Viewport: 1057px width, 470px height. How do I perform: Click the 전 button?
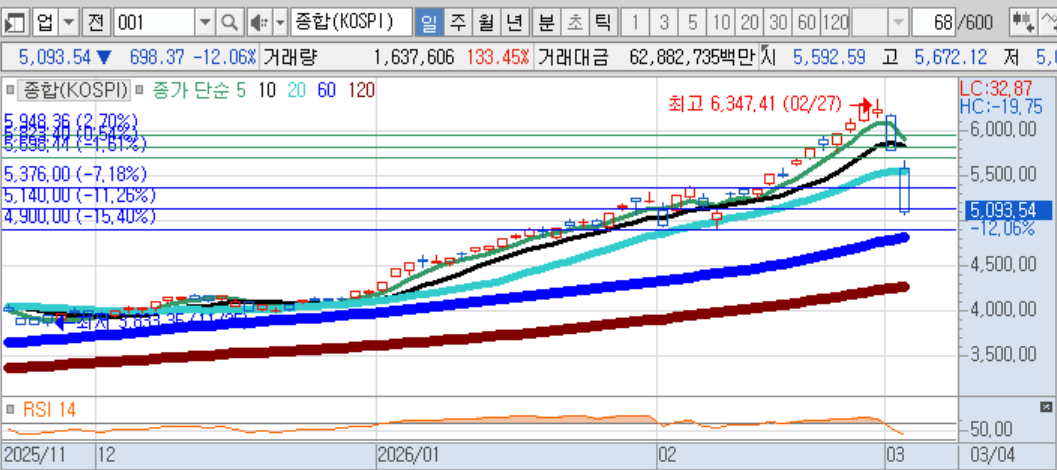coord(96,23)
